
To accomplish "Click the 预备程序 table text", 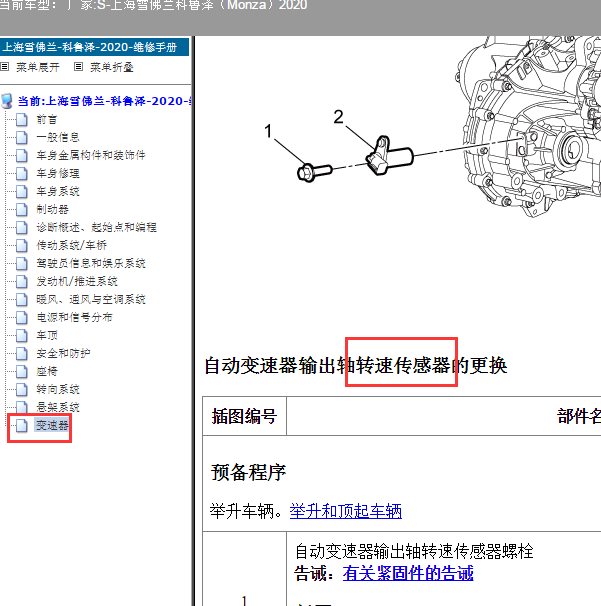I will click(249, 472).
